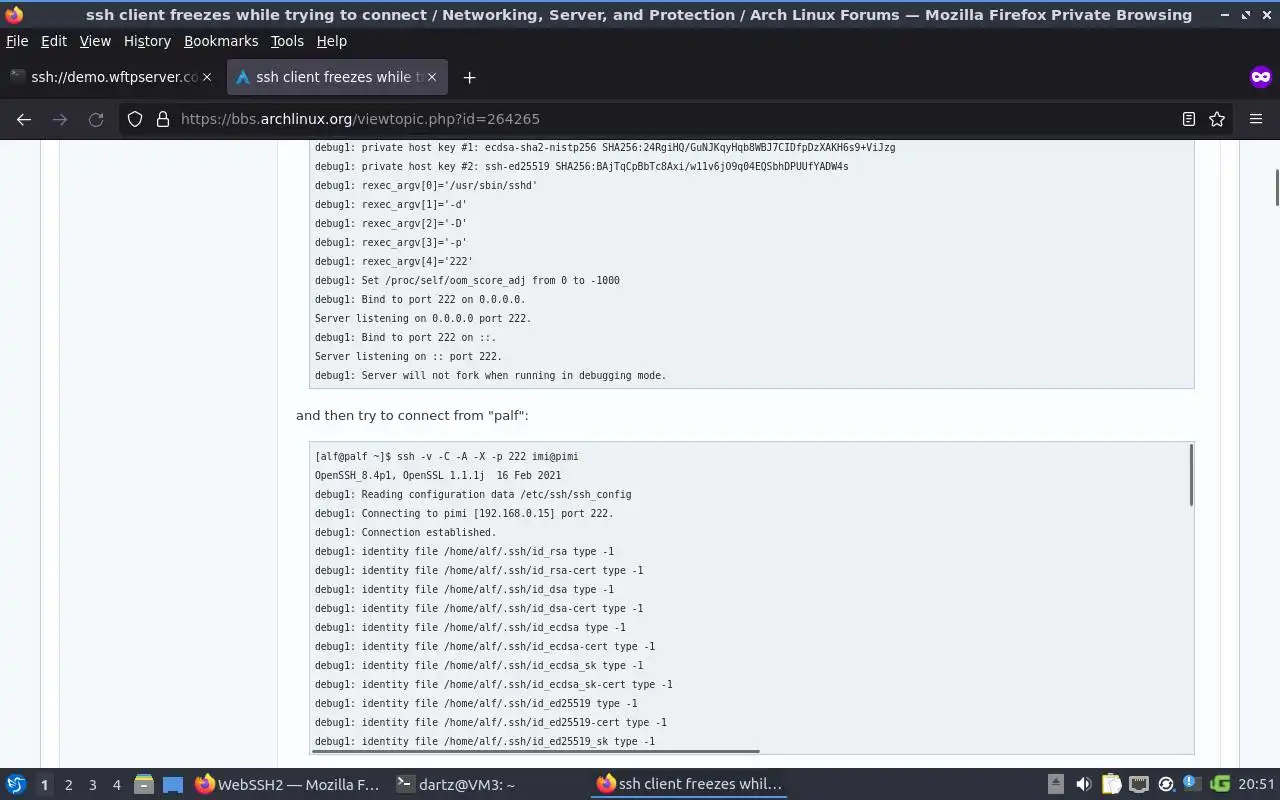Click the 'Connection established.' debug line
Image resolution: width=1280 pixels, height=800 pixels.
(405, 532)
